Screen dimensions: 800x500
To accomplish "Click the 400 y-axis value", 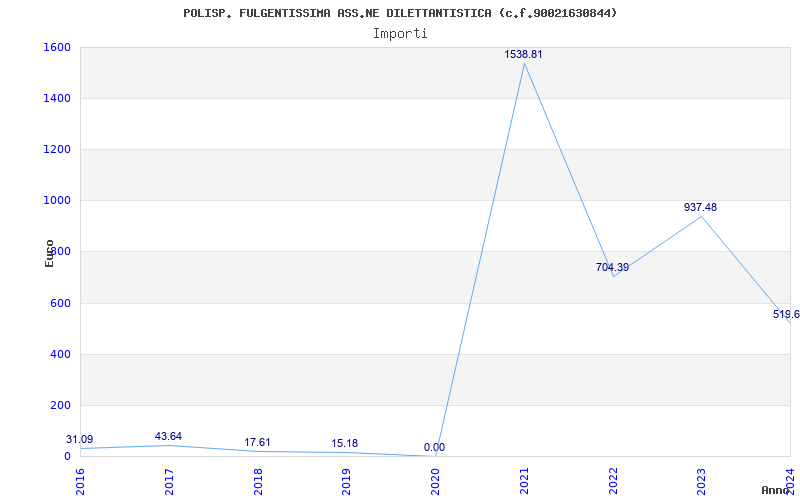I will [60, 354].
